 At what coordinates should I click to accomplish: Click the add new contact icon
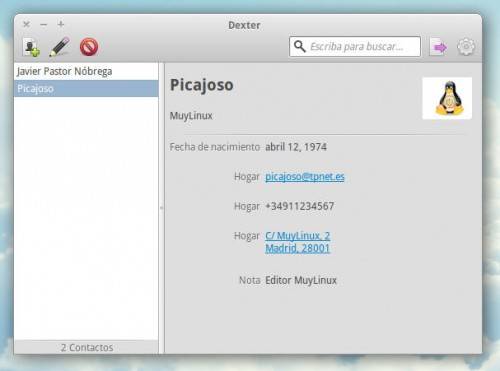point(31,47)
